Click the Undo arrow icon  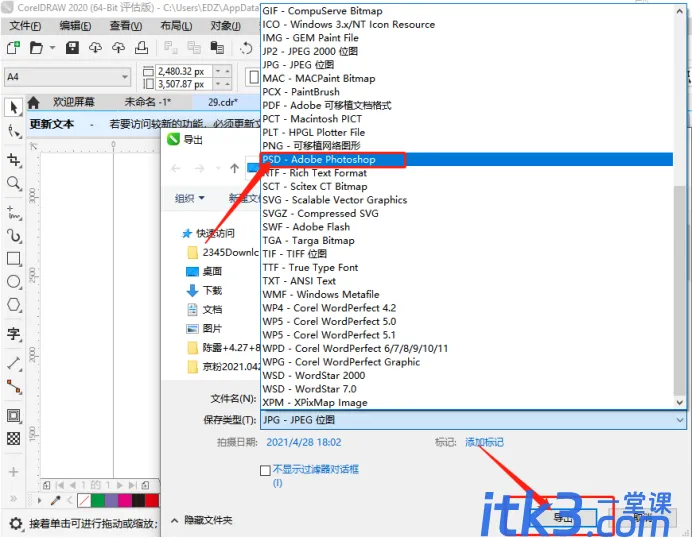tap(246, 47)
